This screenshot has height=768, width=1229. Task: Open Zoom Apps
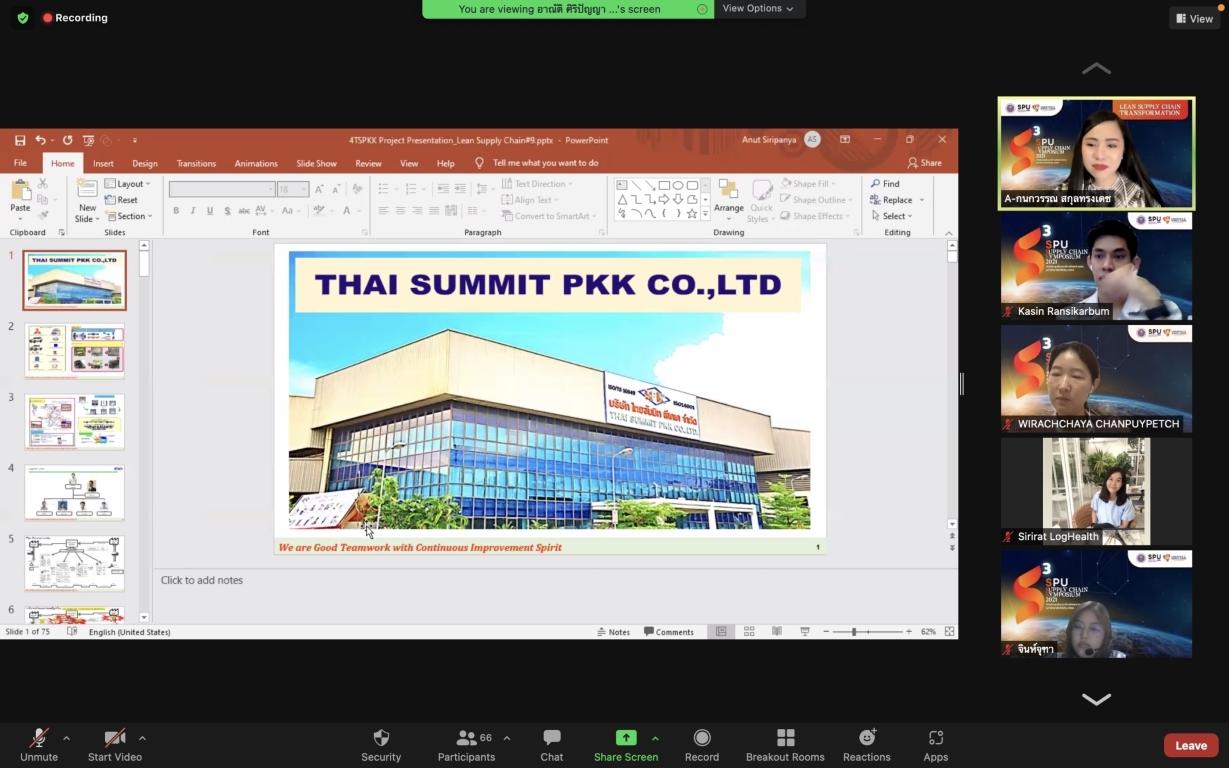point(936,745)
